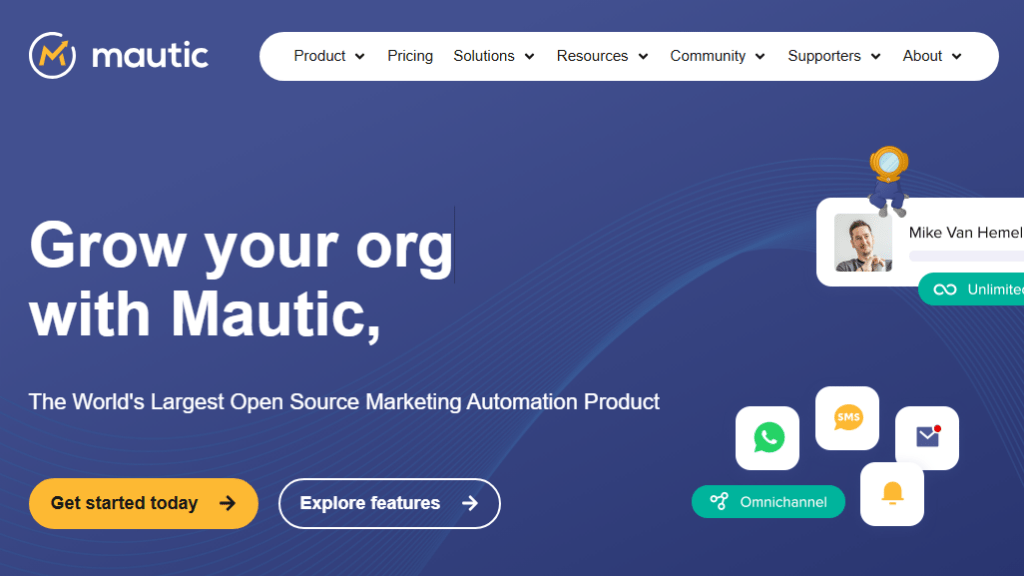Expand the Solutions dropdown chevron
The width and height of the screenshot is (1024, 576).
[x=529, y=57]
